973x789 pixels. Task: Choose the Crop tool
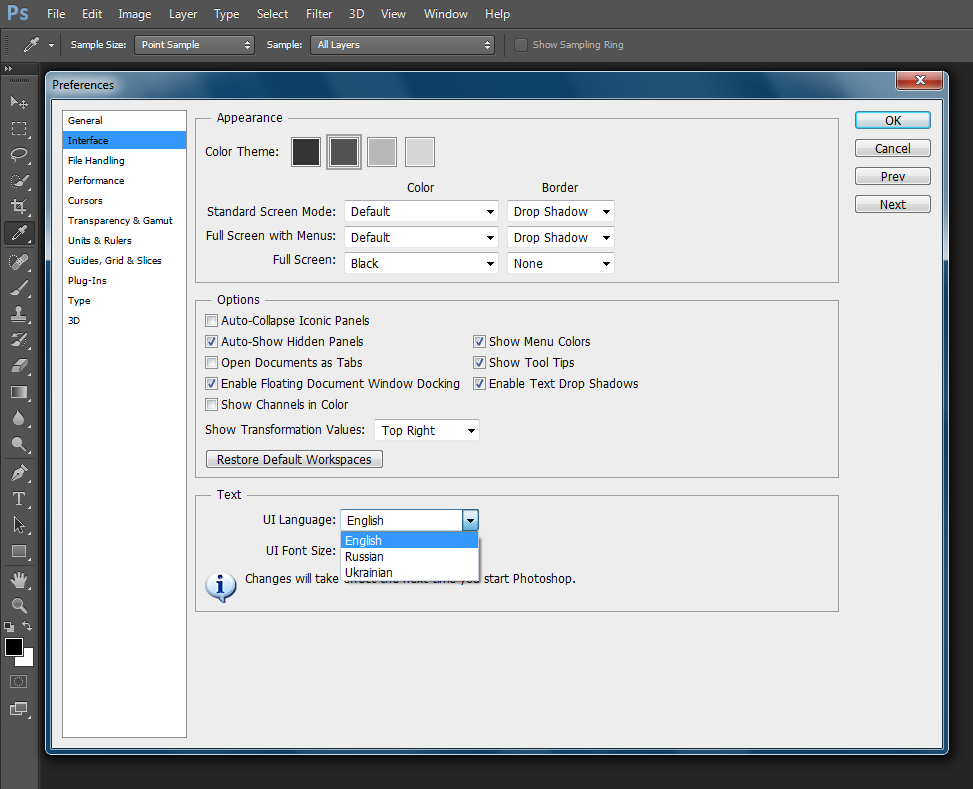point(19,206)
